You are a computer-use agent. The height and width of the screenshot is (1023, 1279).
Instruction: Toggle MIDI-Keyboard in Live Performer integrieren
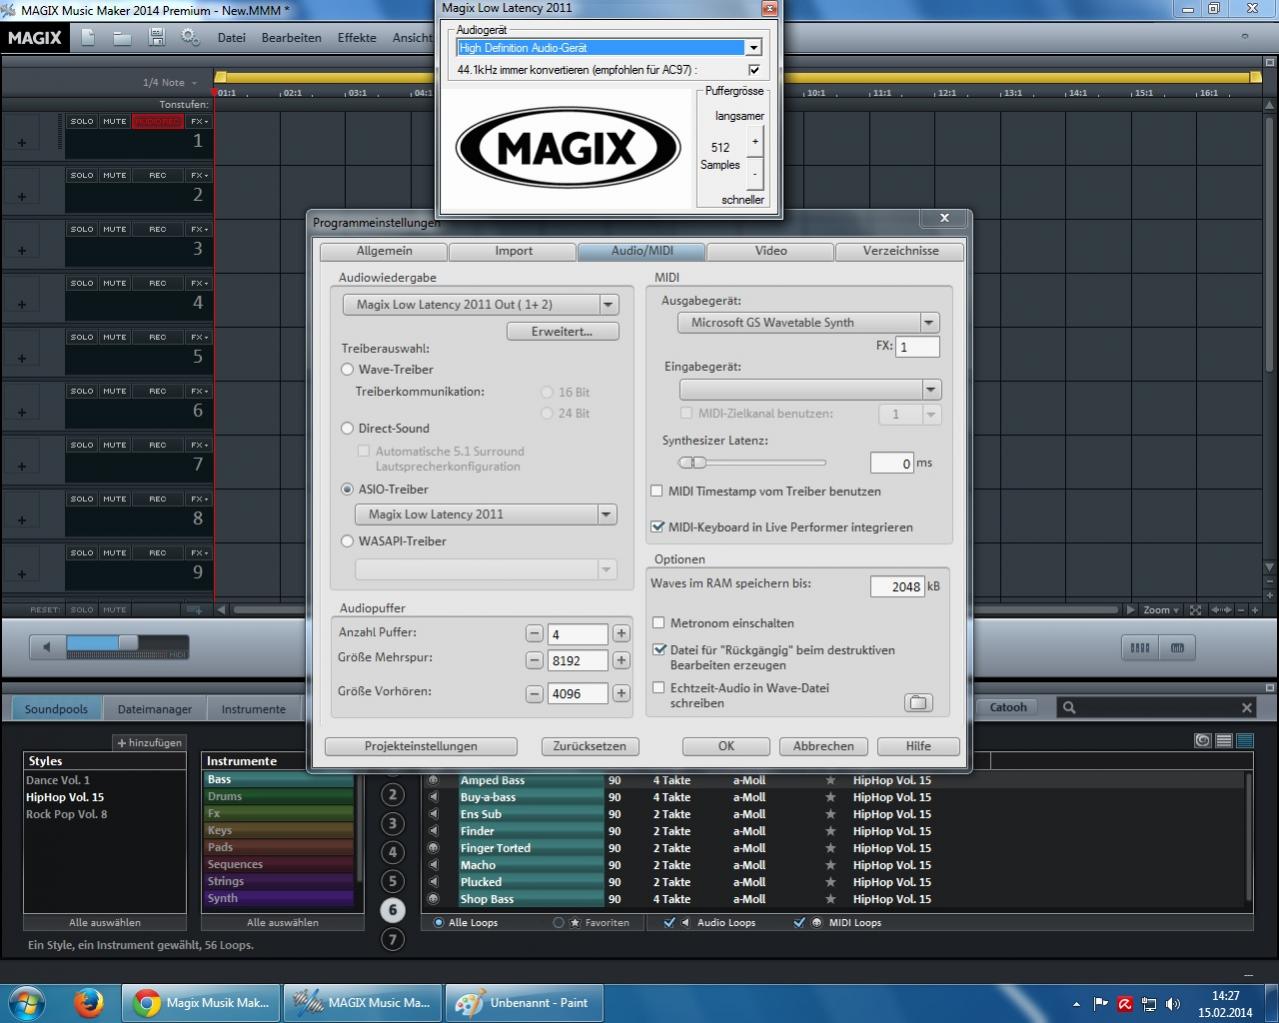(657, 527)
